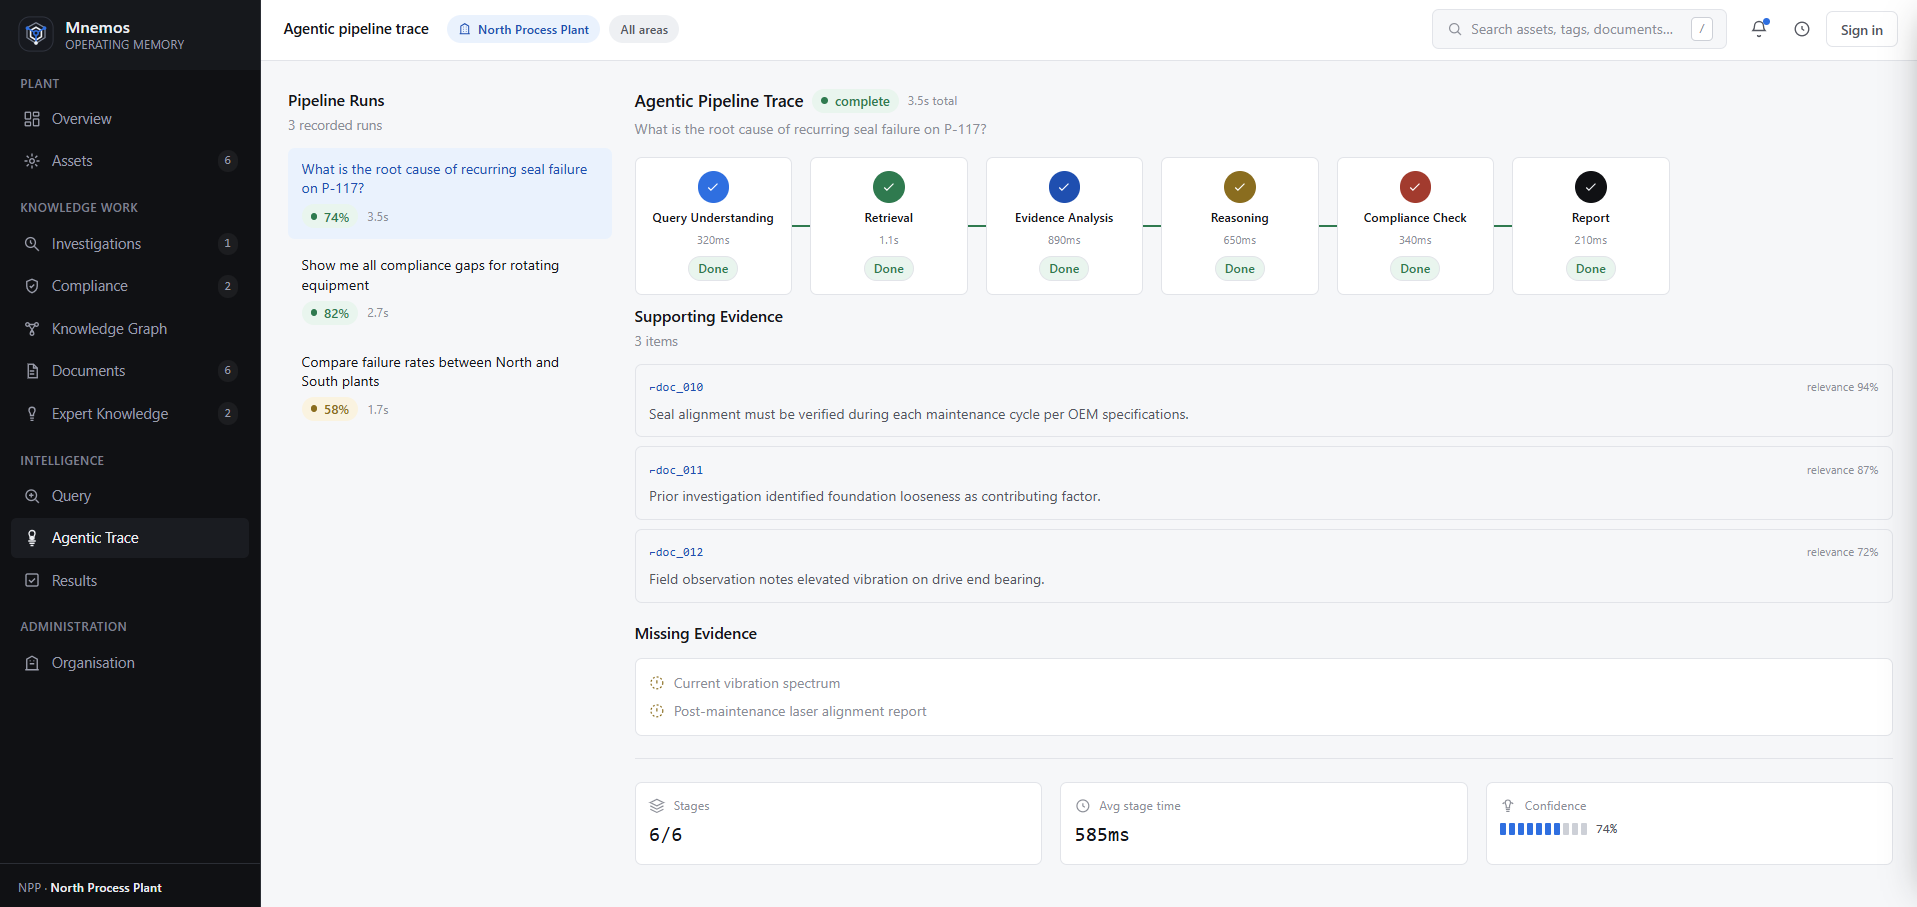Click the Mnemos shield logo icon
This screenshot has height=907, width=1917.
(37, 34)
